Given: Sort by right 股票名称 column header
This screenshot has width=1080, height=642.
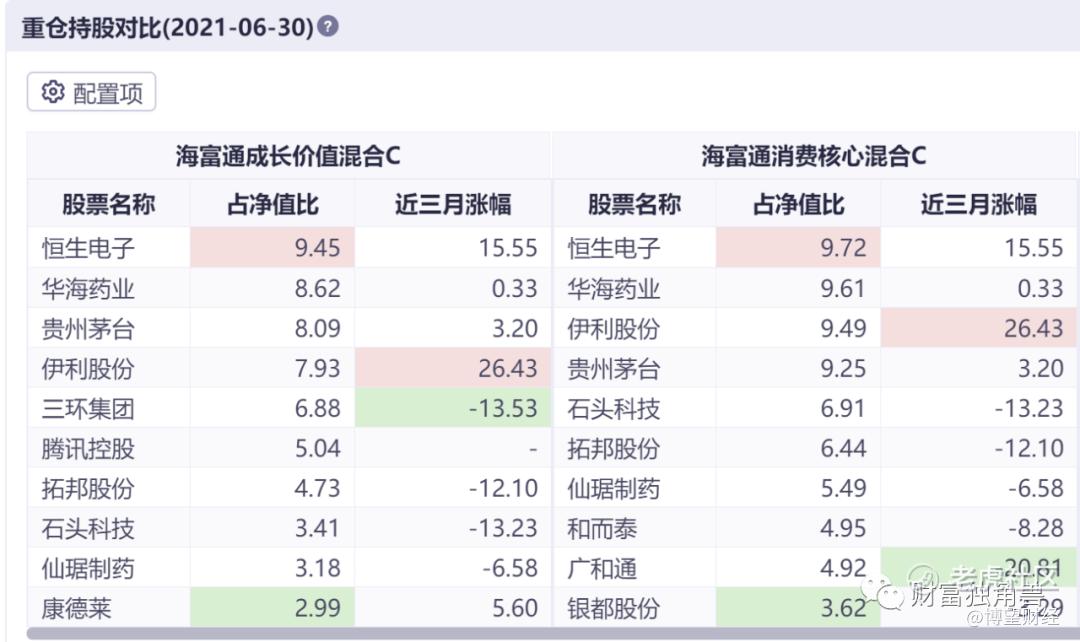Looking at the screenshot, I should pyautogui.click(x=634, y=205).
